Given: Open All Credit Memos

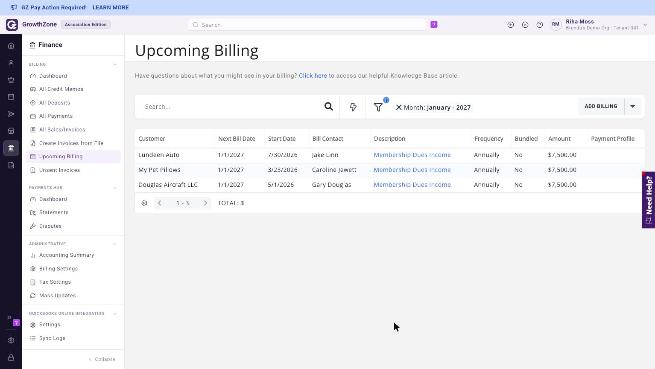Looking at the screenshot, I should (x=61, y=89).
